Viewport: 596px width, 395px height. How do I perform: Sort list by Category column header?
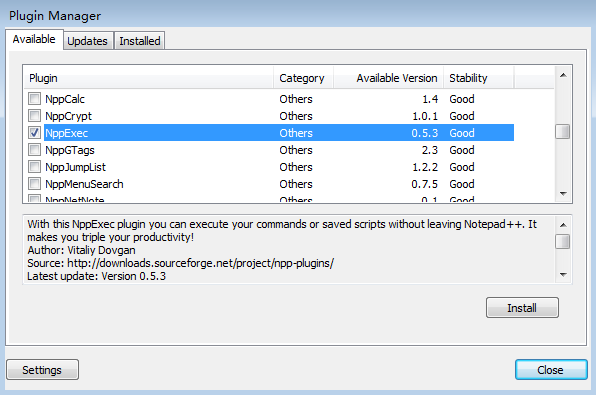coord(303,78)
